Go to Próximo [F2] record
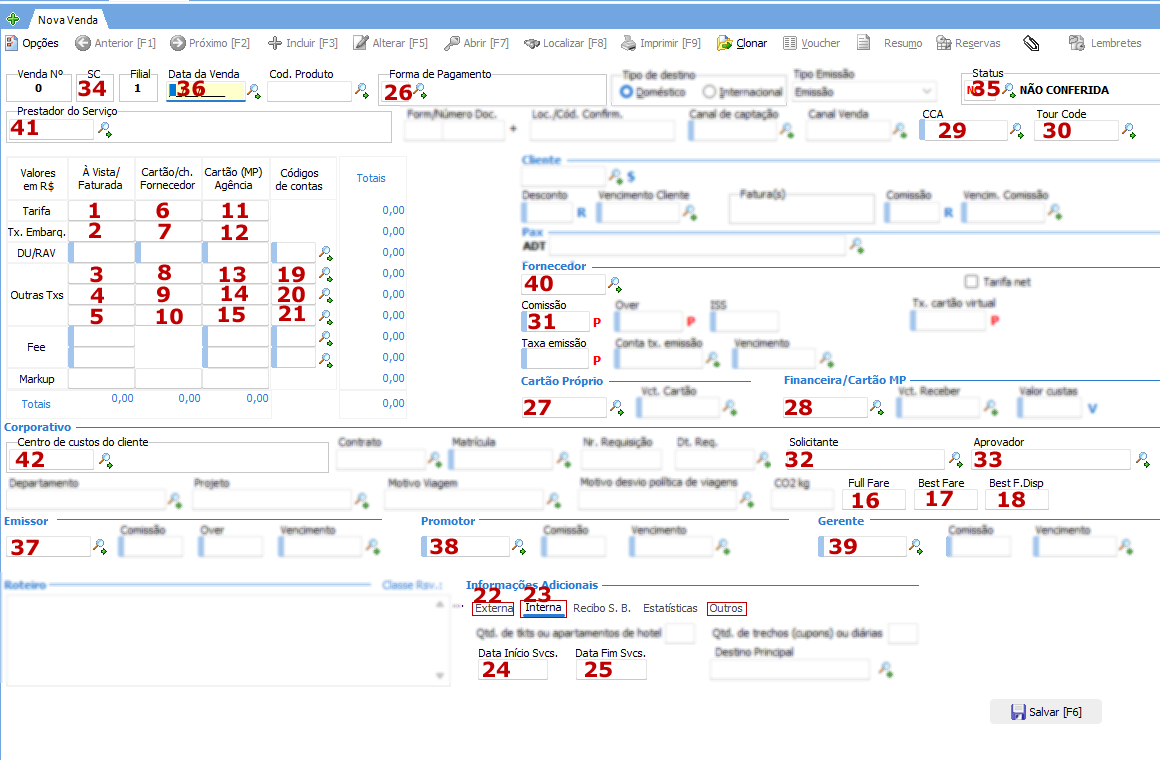 [210, 43]
